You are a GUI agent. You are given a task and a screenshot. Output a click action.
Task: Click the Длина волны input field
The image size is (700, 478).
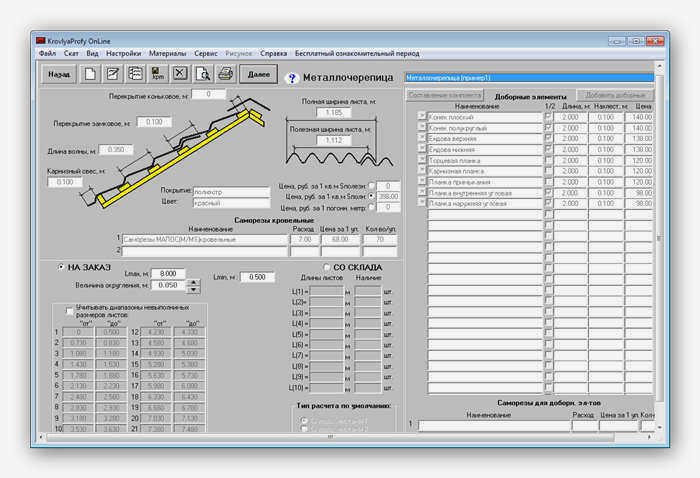pyautogui.click(x=116, y=150)
